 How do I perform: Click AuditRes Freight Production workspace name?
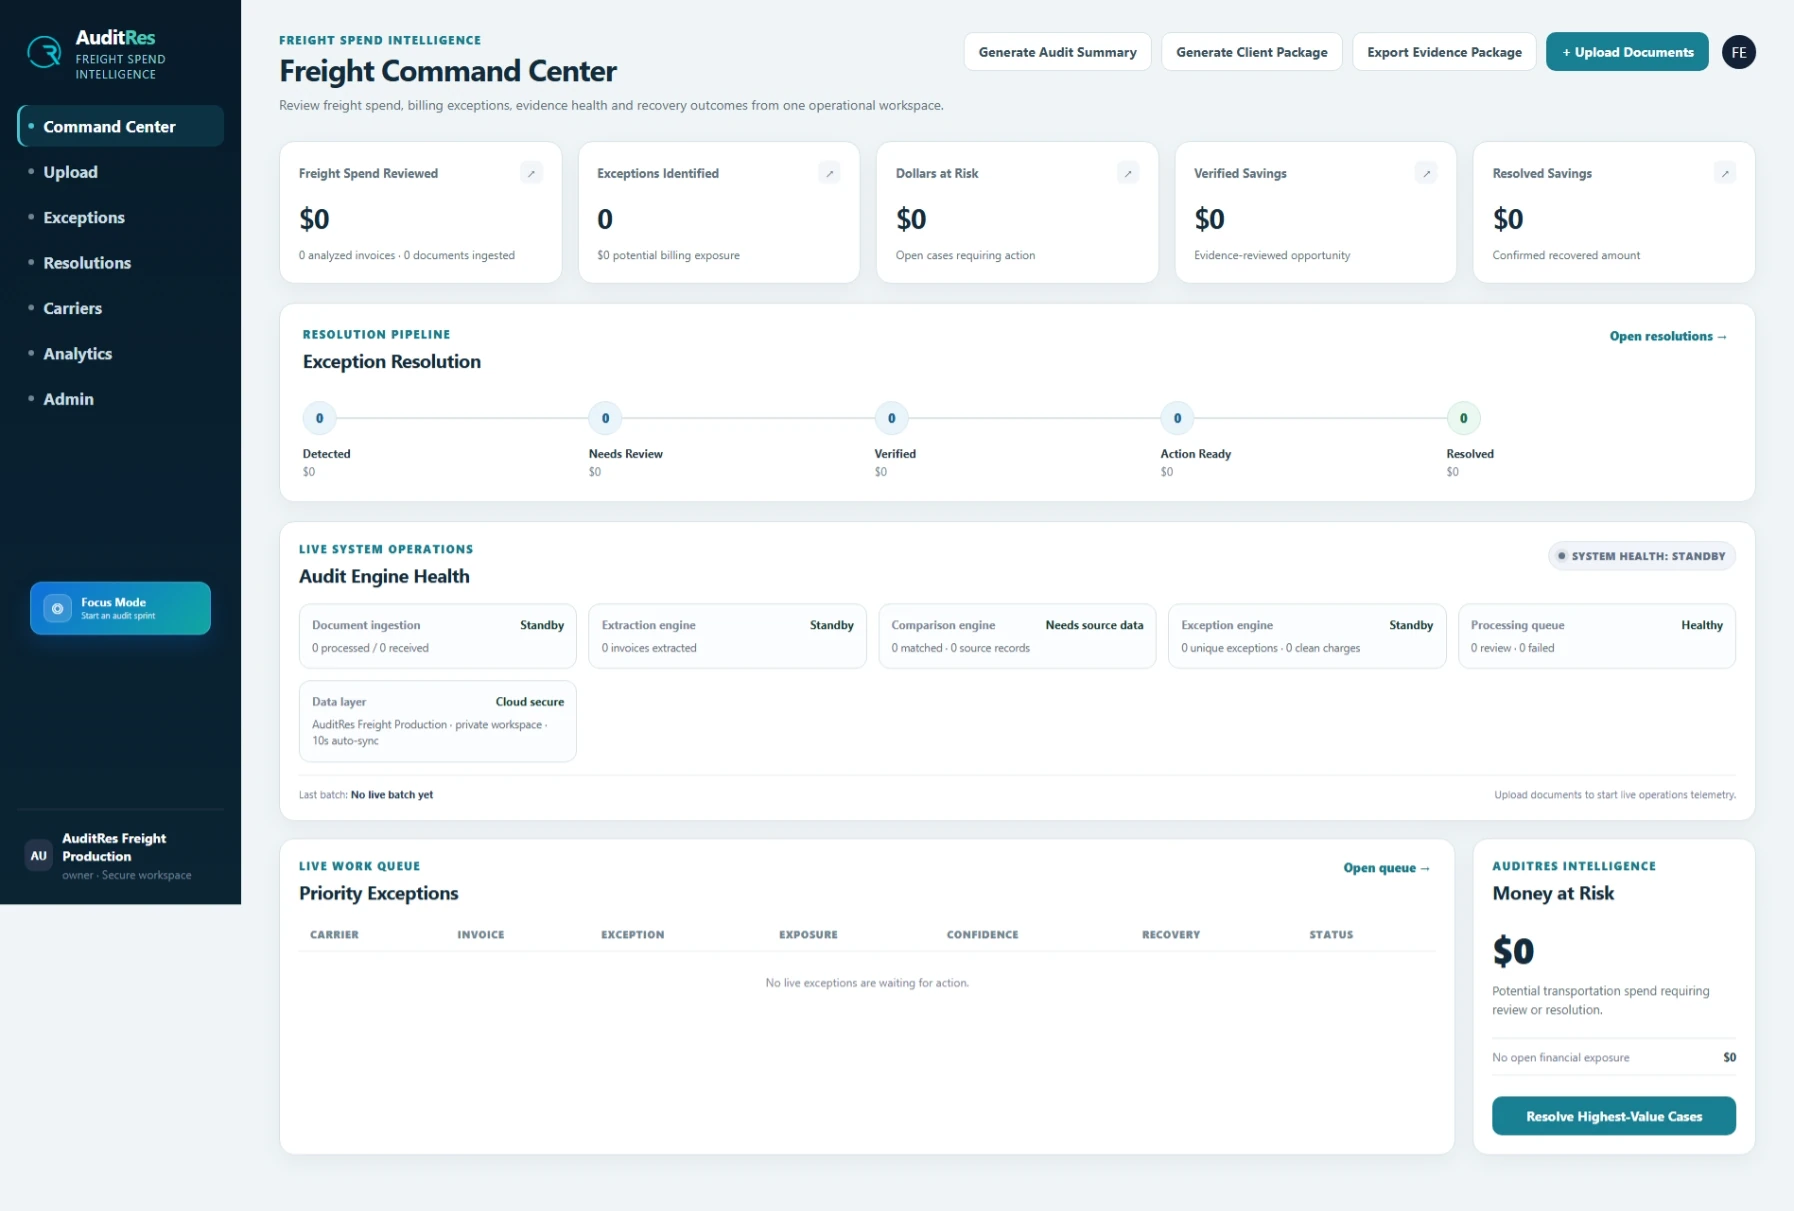click(x=114, y=847)
